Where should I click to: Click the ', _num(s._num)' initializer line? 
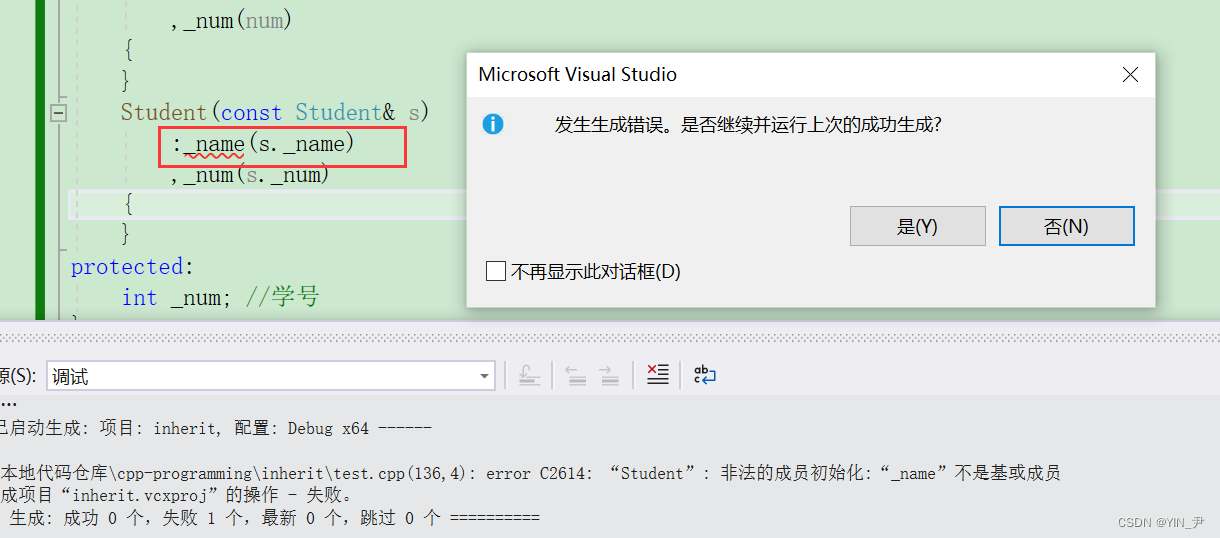(250, 175)
